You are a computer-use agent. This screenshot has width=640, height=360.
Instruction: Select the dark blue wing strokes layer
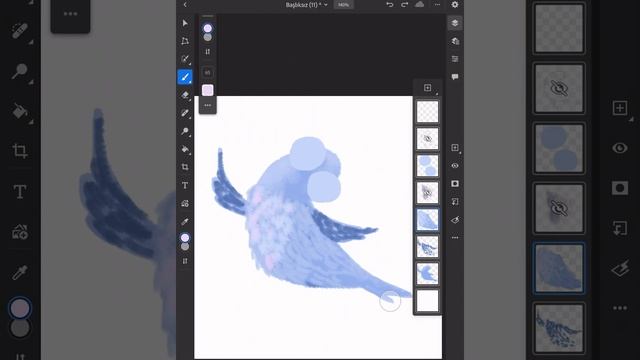pos(427,247)
